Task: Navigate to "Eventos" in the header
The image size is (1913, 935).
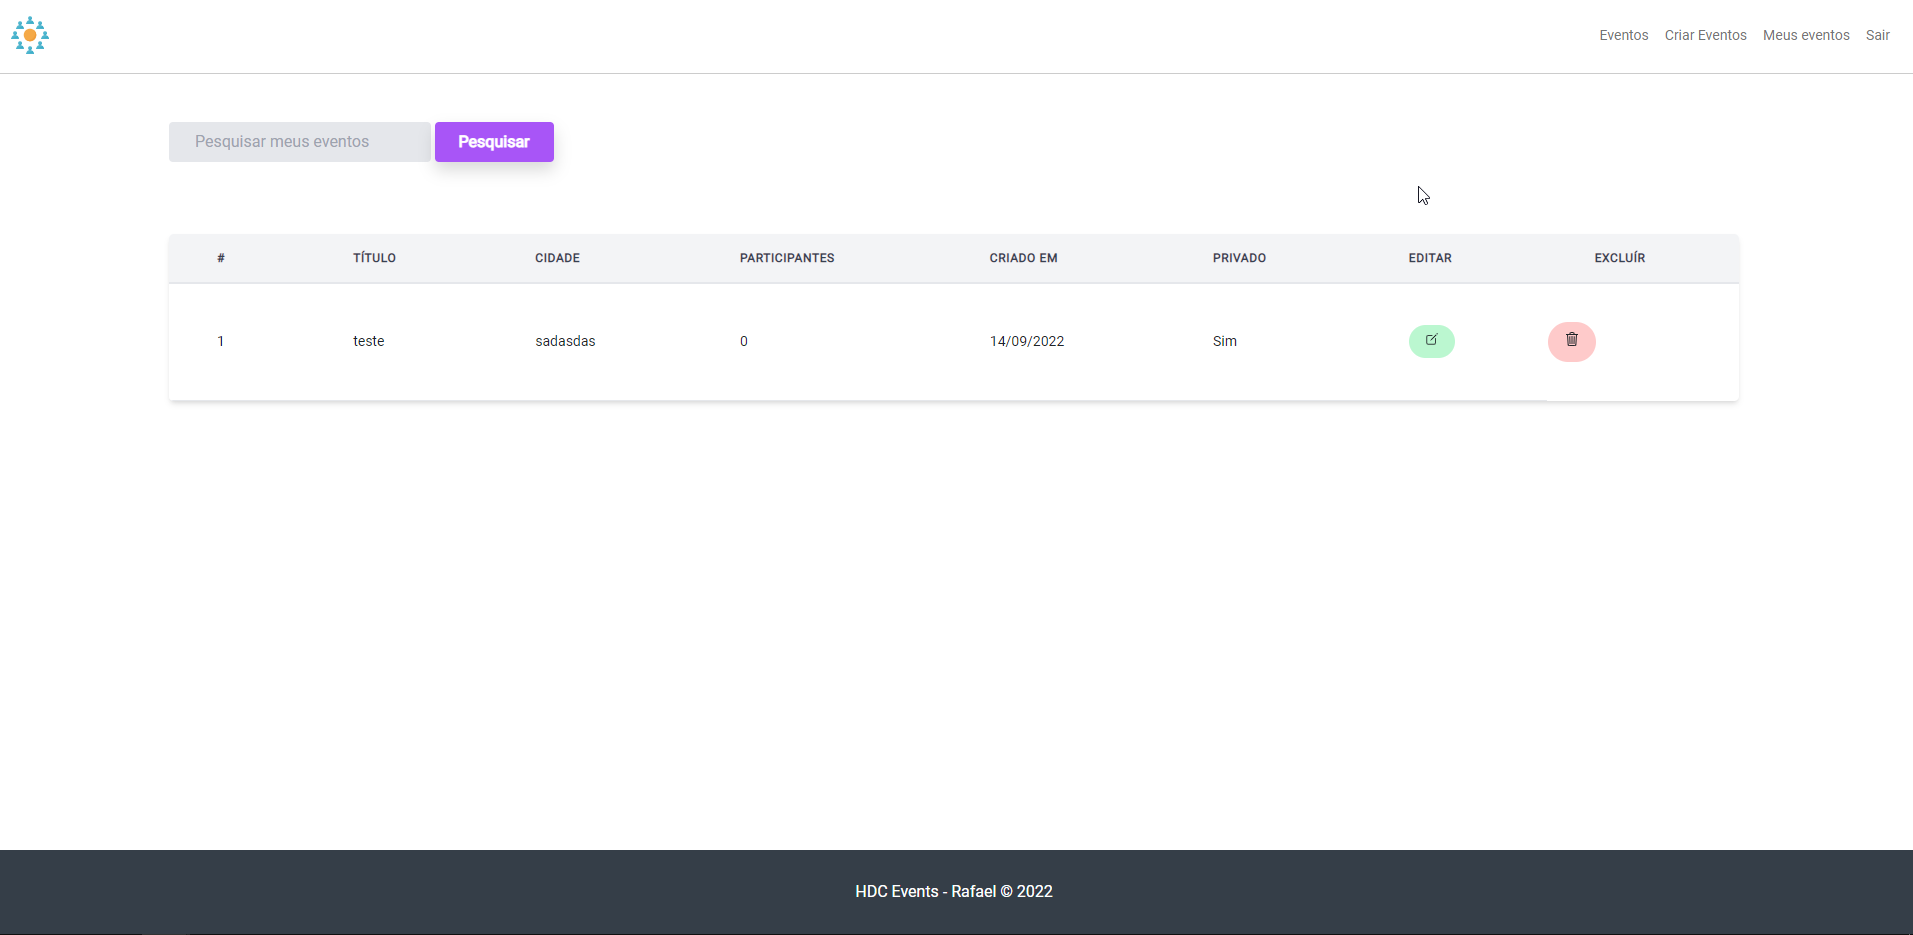Action: (x=1623, y=35)
